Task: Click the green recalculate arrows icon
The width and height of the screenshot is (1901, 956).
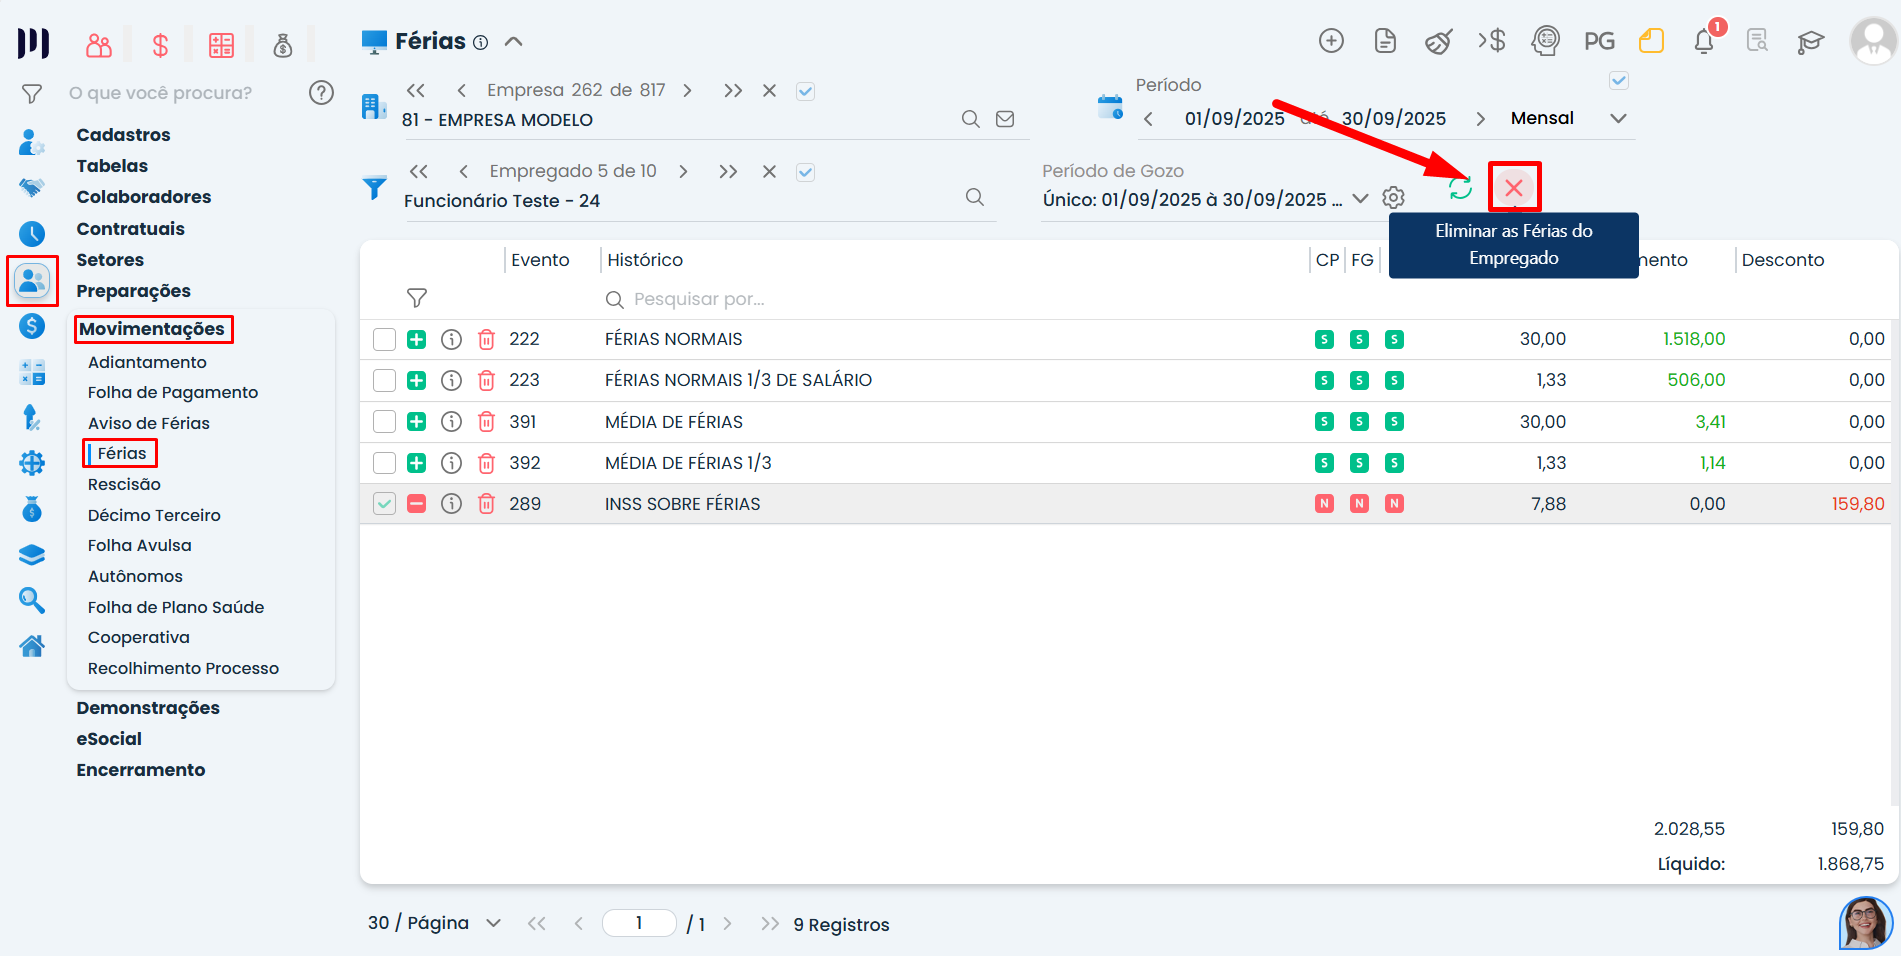Action: 1460,188
